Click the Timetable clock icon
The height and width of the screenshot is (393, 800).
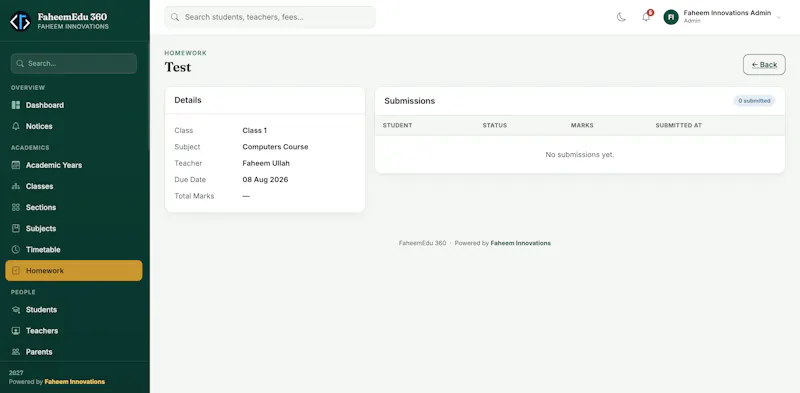click(16, 250)
